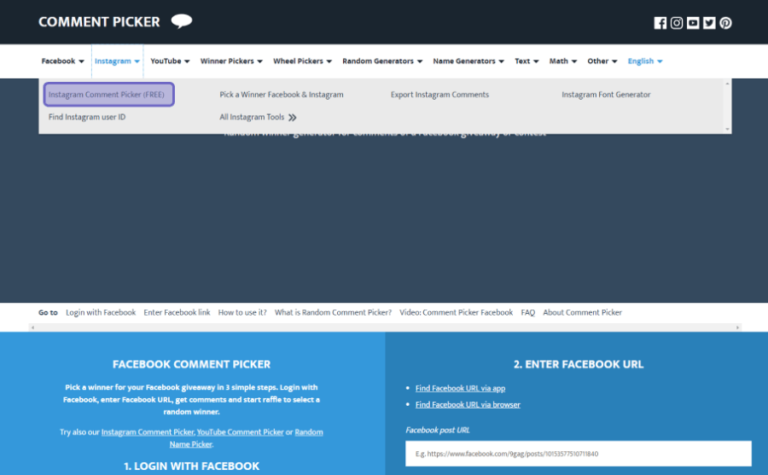Expand the Winner Pickers dropdown

[231, 61]
